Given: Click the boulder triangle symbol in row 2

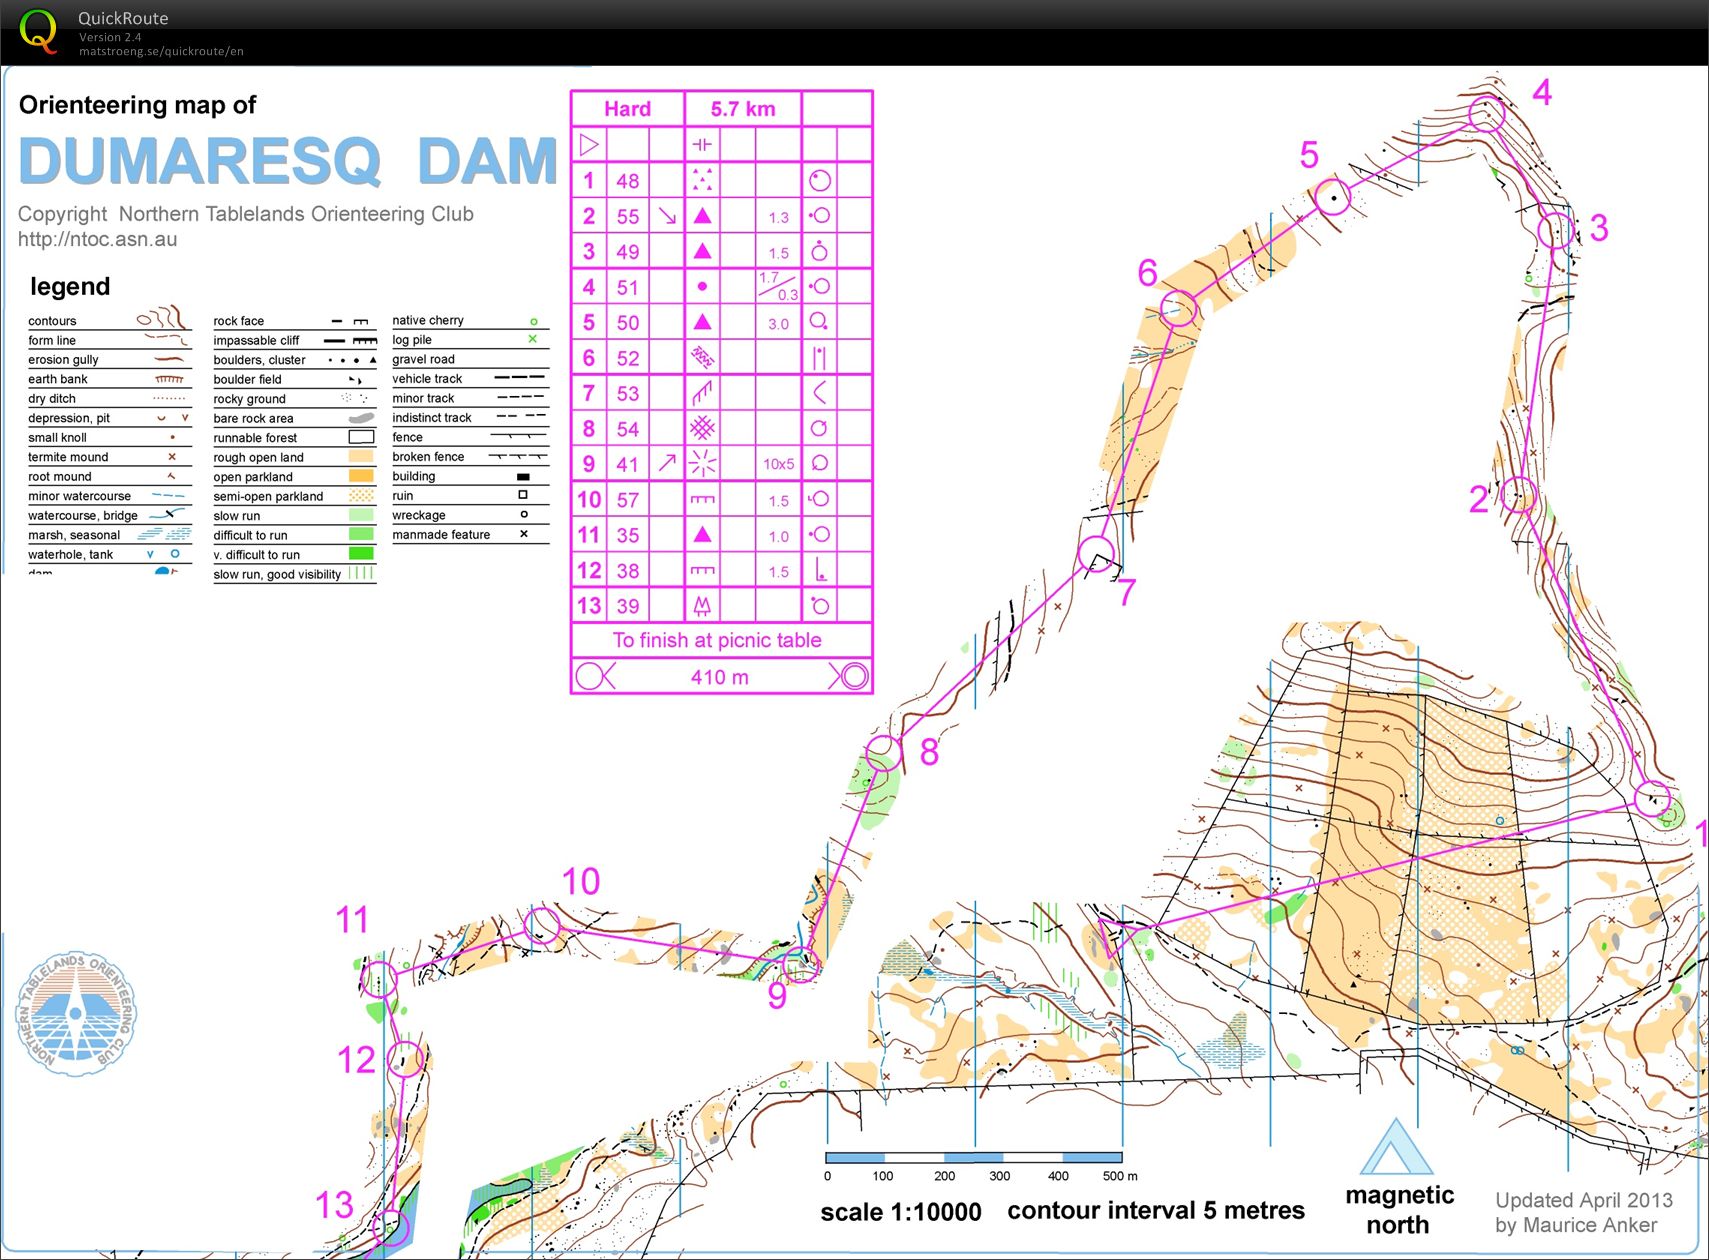Looking at the screenshot, I should (x=702, y=216).
